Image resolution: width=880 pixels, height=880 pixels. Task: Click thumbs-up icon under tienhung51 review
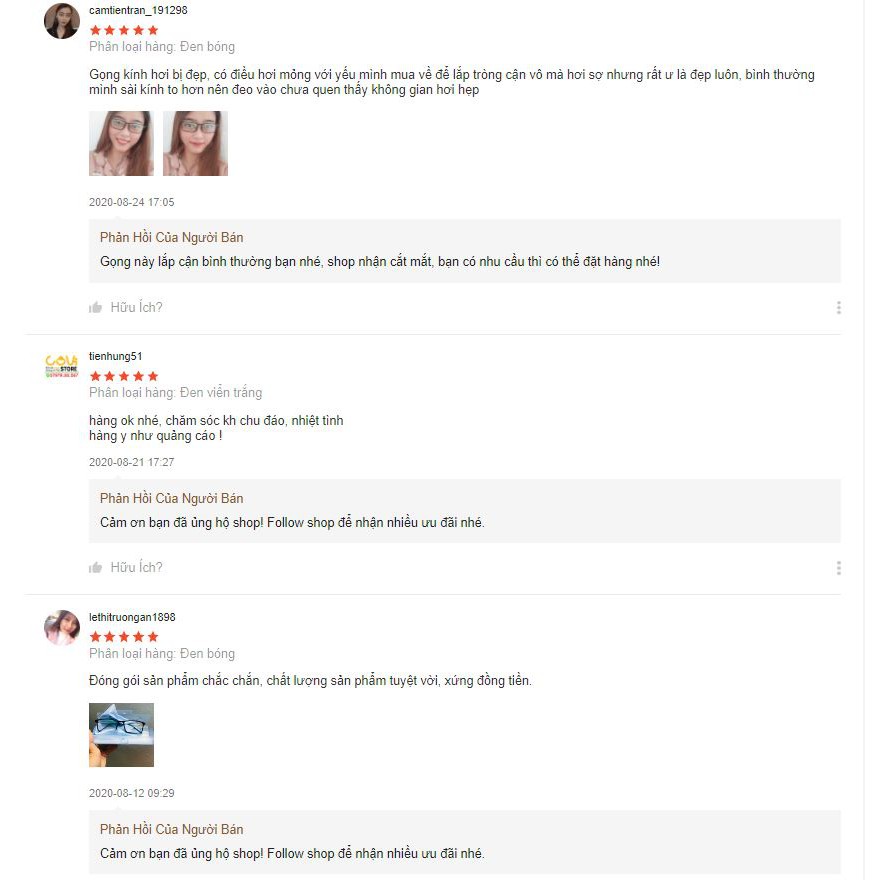(x=95, y=567)
